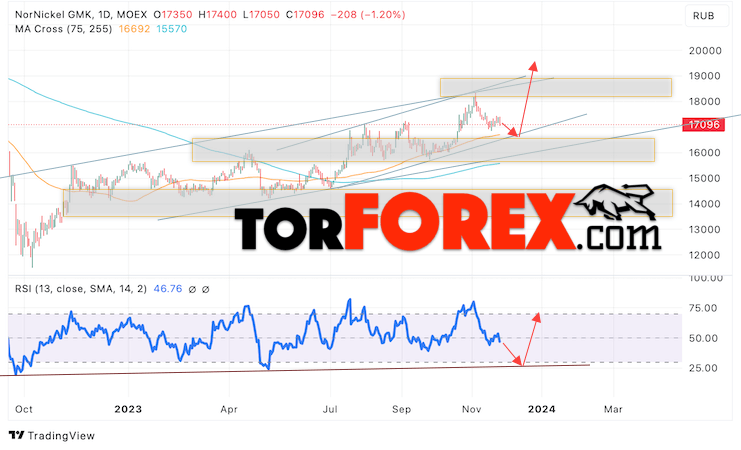Click the first ∅ symbol after RSI value
The image size is (741, 450).
click(x=192, y=289)
